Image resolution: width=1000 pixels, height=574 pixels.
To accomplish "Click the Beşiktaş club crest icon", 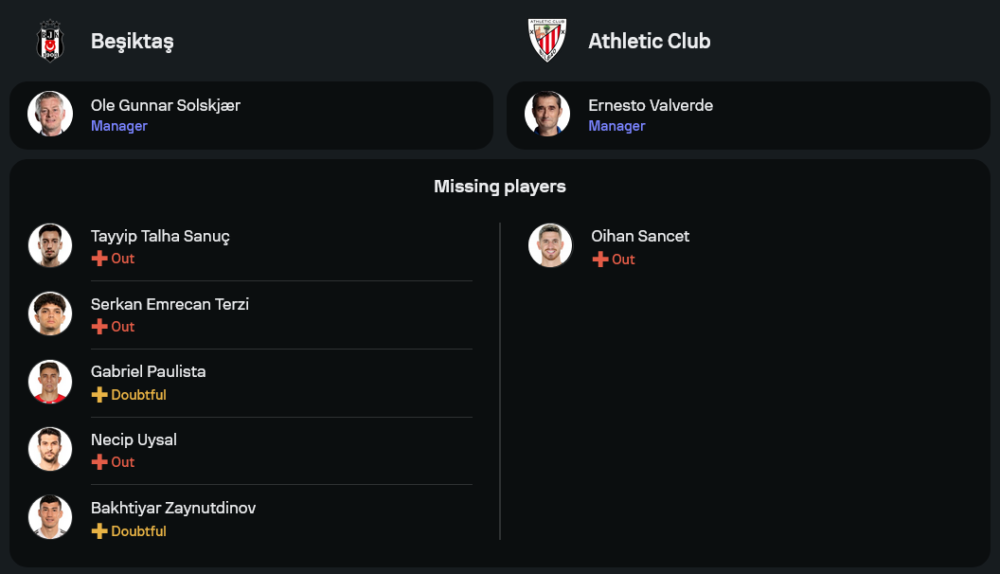I will [50, 41].
